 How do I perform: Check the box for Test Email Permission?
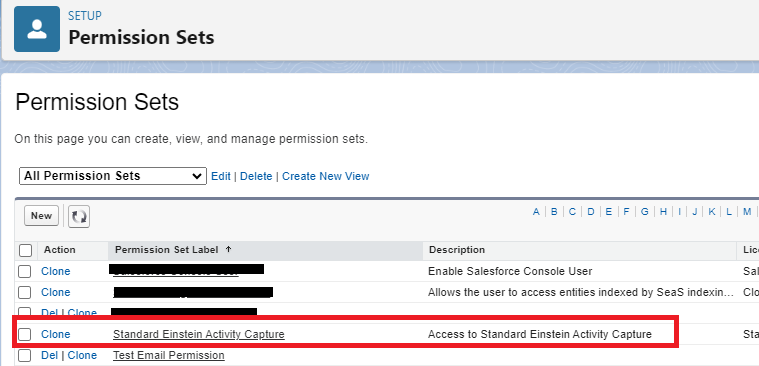25,355
